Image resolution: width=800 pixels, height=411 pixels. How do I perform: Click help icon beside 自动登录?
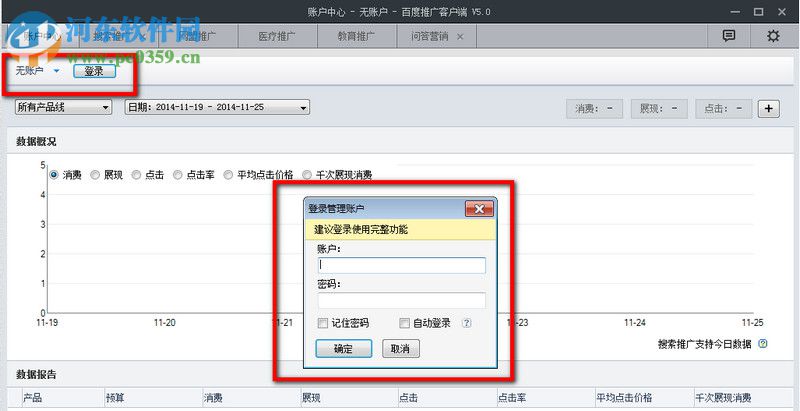[x=466, y=323]
